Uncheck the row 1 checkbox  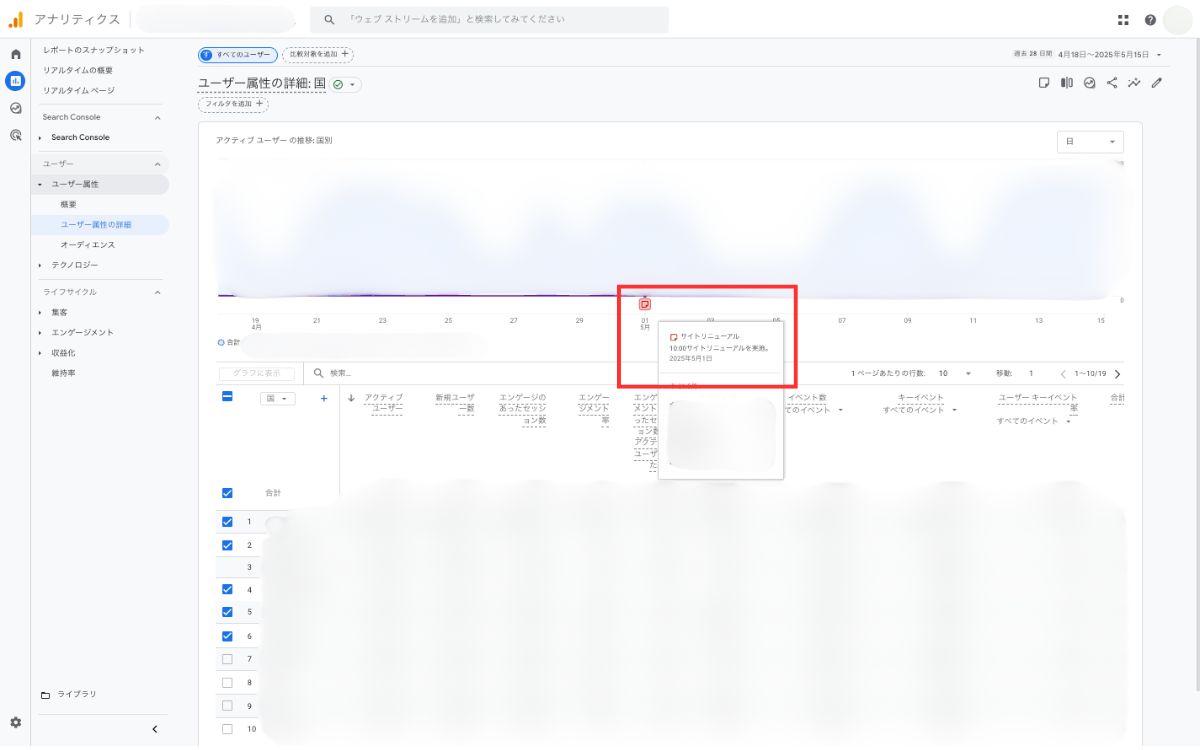pos(227,522)
